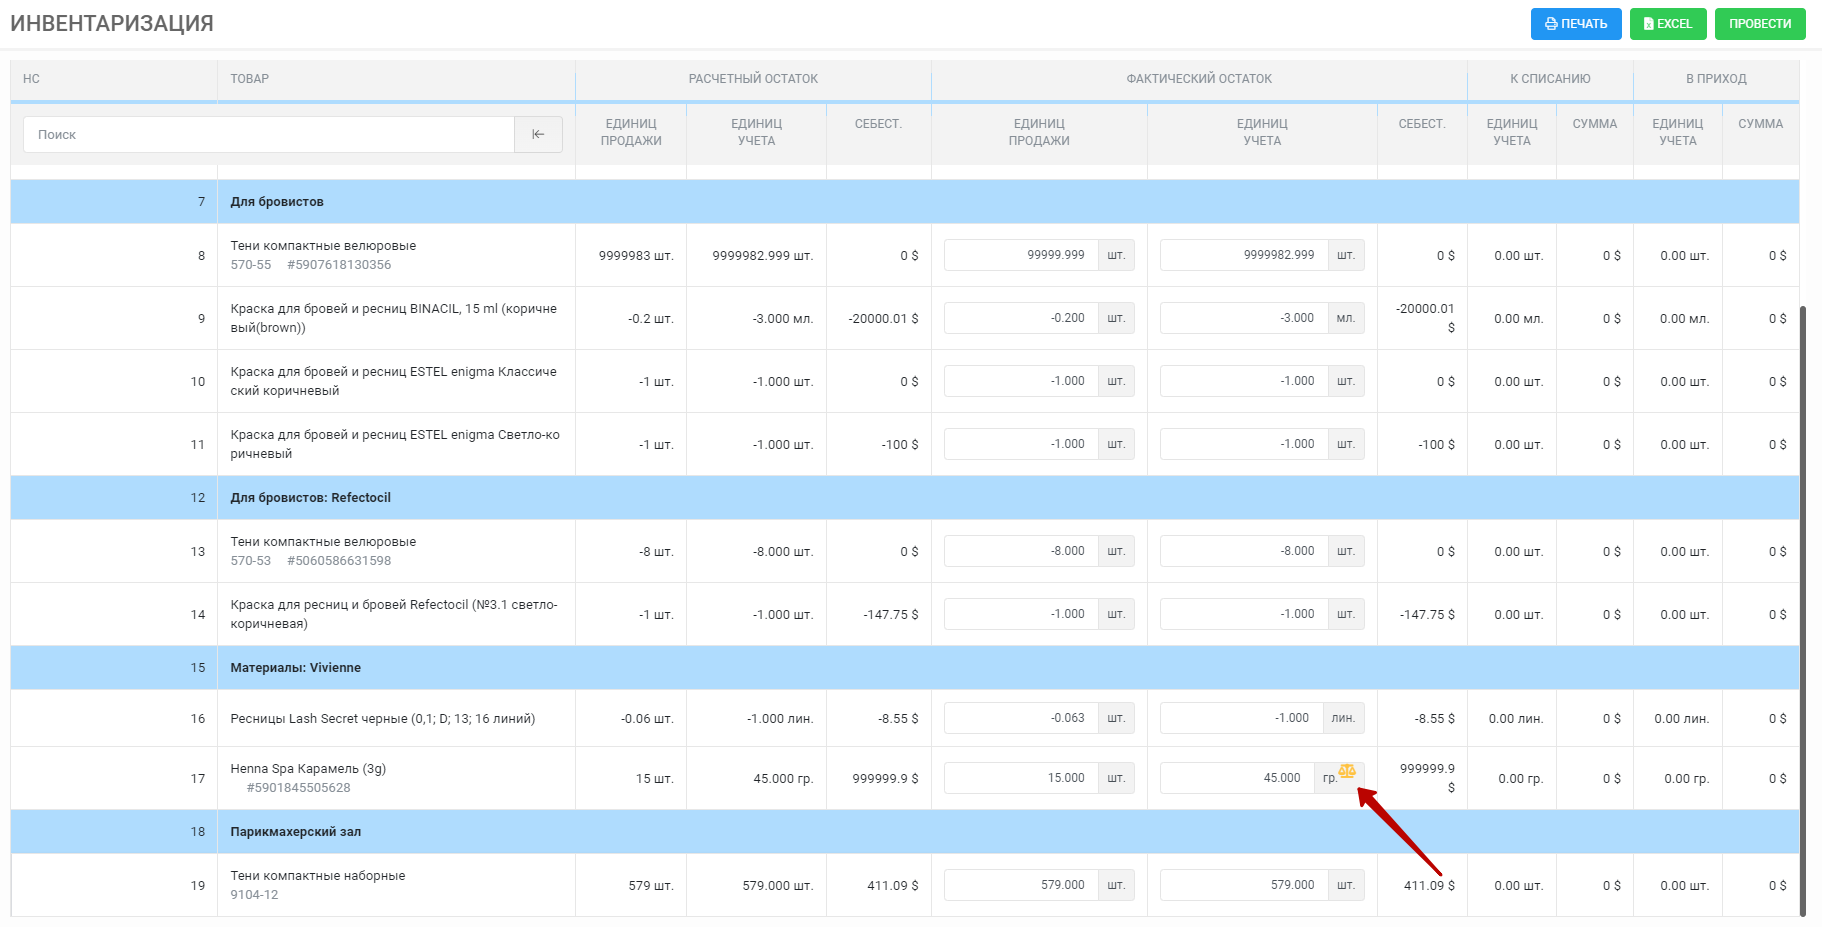1822x927 pixels.
Task: Click the clear-search arrow icon
Action: 538,134
